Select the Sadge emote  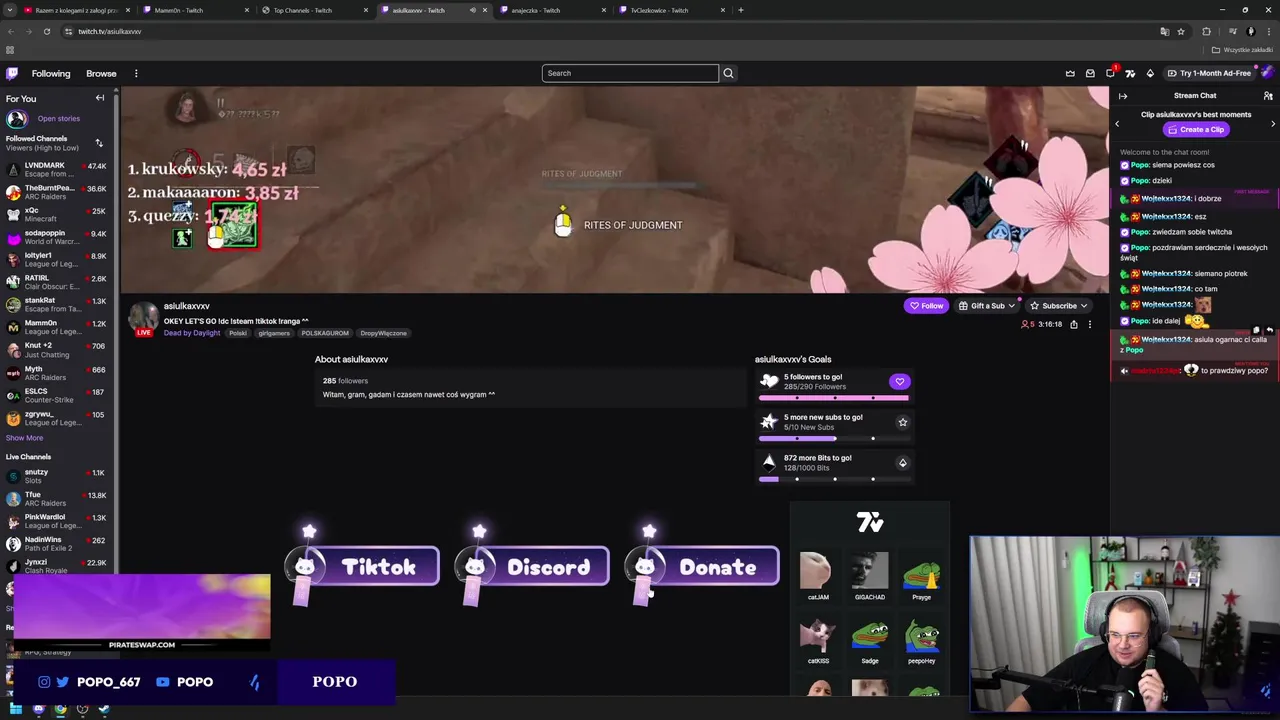[x=870, y=641]
